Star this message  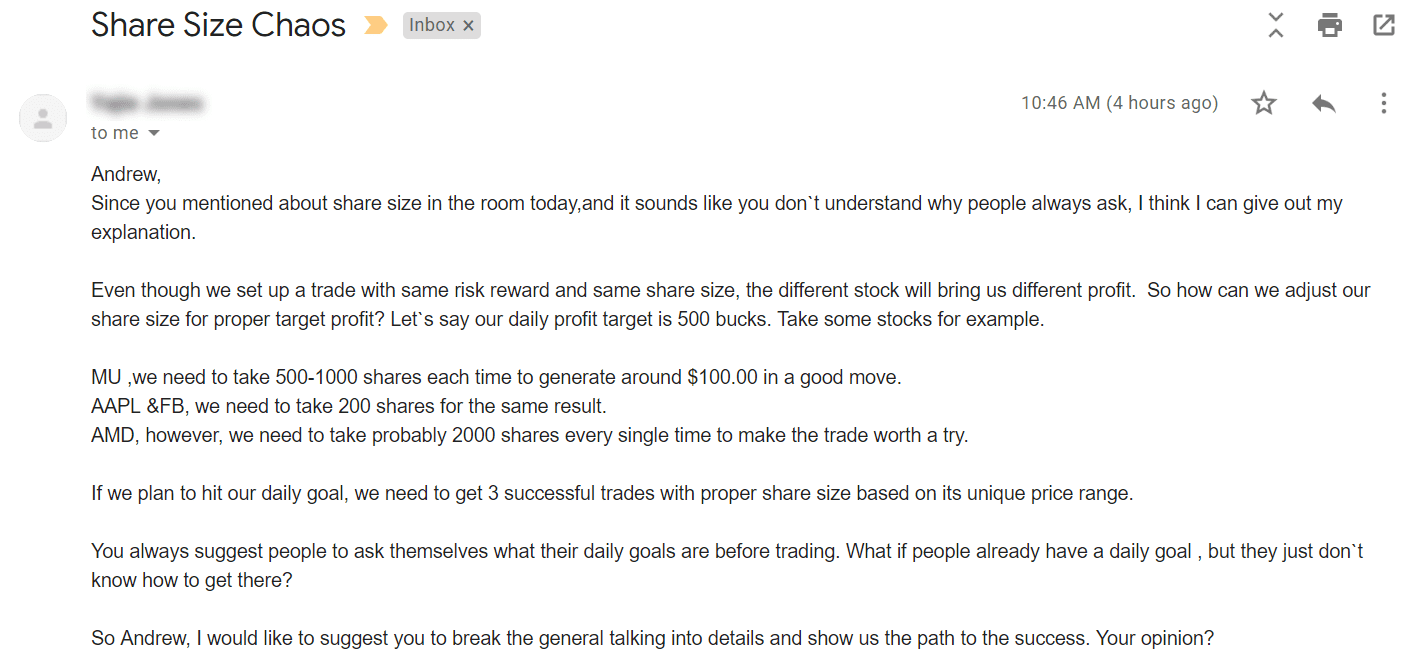tap(1264, 103)
